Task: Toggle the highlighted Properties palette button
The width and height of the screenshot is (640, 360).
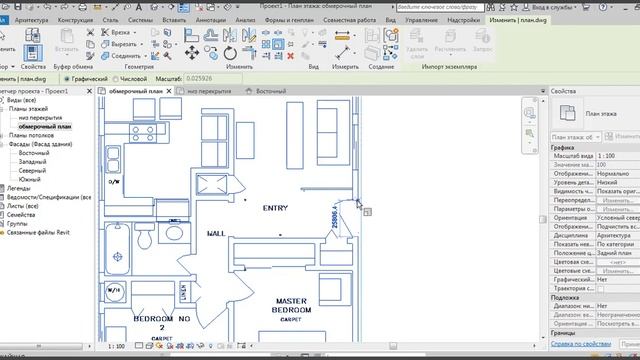Action: pyautogui.click(x=33, y=53)
